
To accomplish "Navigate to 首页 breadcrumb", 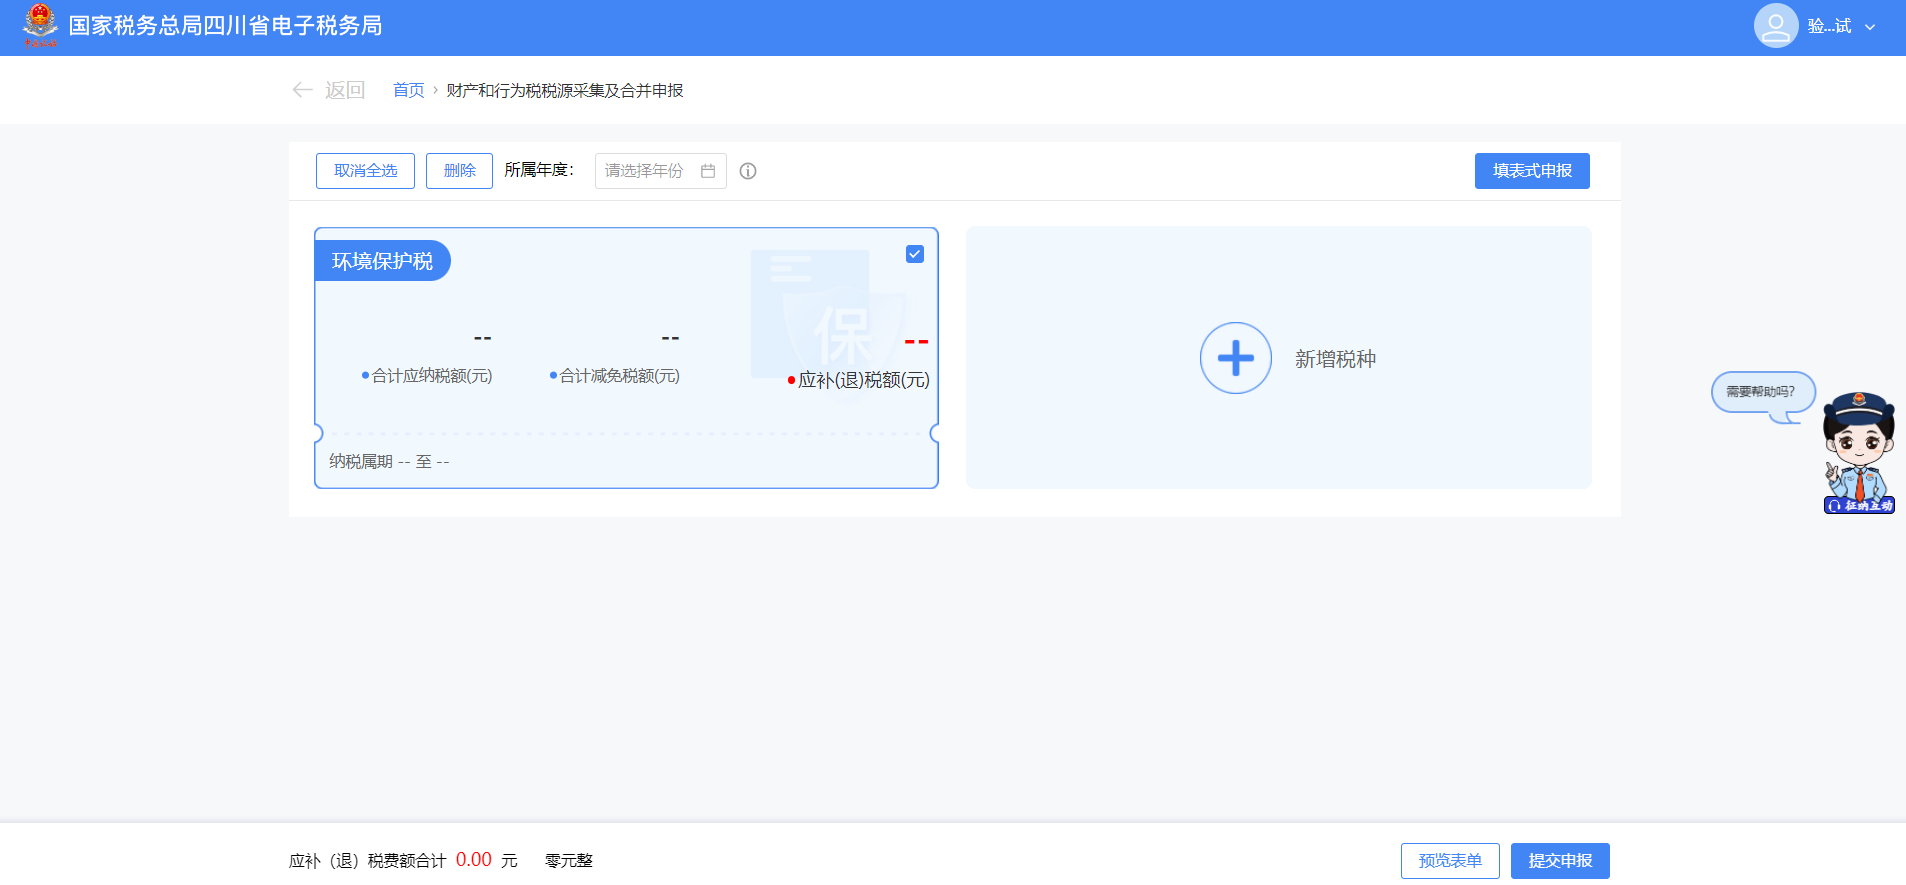I will point(408,90).
